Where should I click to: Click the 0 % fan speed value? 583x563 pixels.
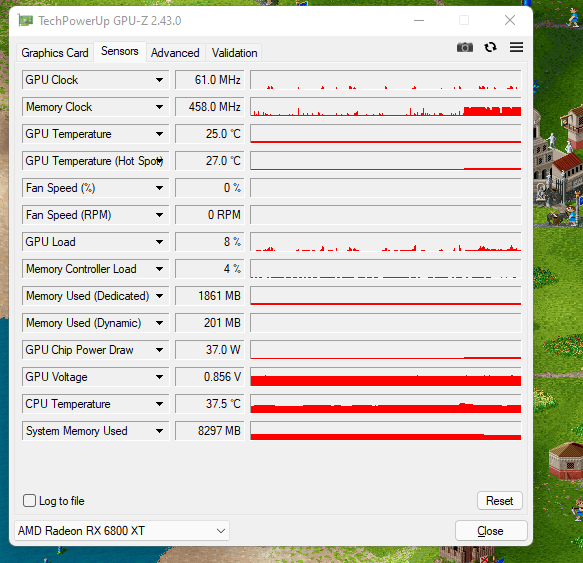coord(210,188)
